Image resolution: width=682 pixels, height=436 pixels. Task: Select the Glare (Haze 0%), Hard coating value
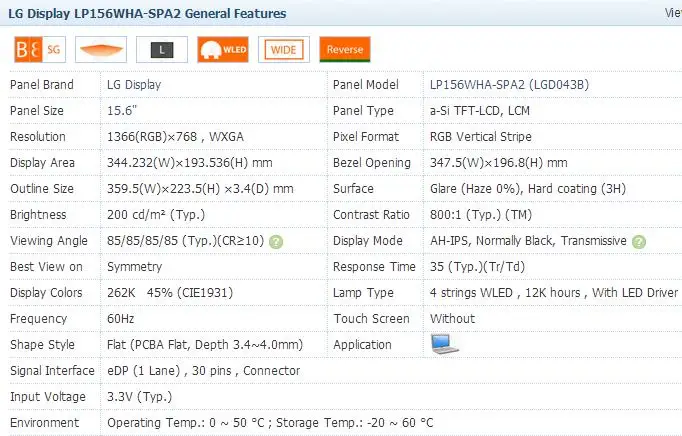point(528,188)
